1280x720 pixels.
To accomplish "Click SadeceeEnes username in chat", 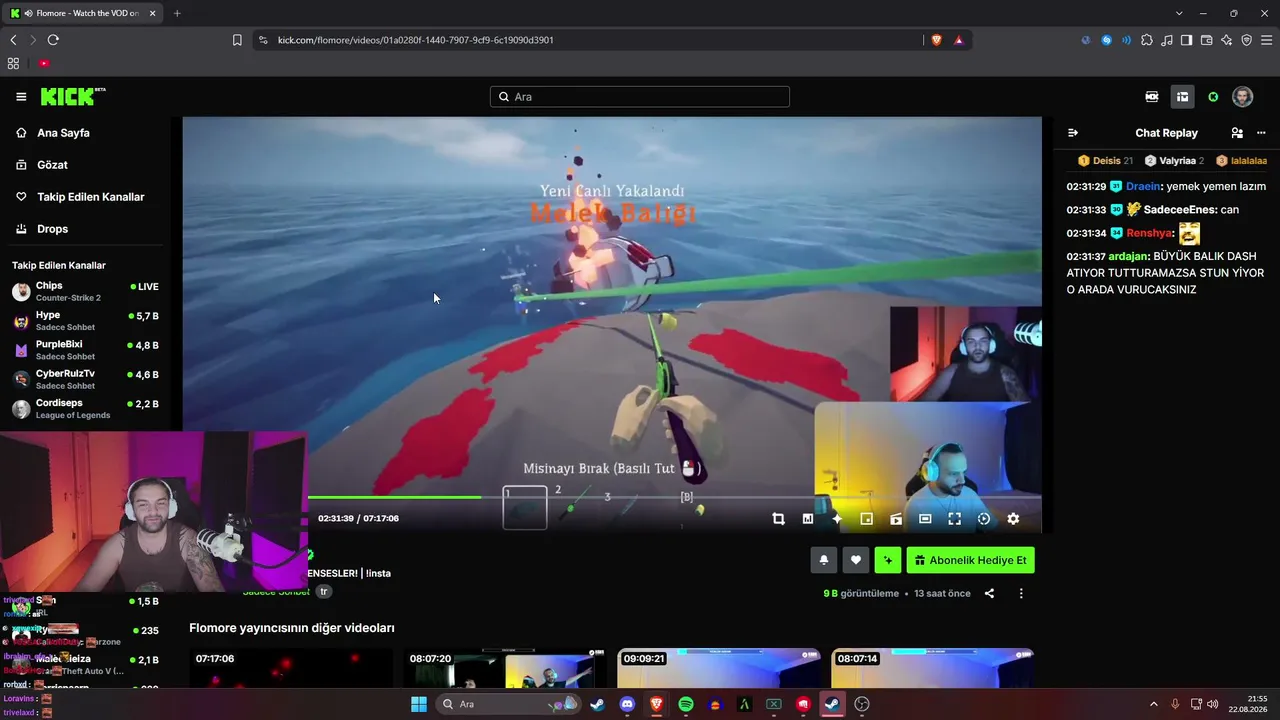I will click(x=1178, y=210).
